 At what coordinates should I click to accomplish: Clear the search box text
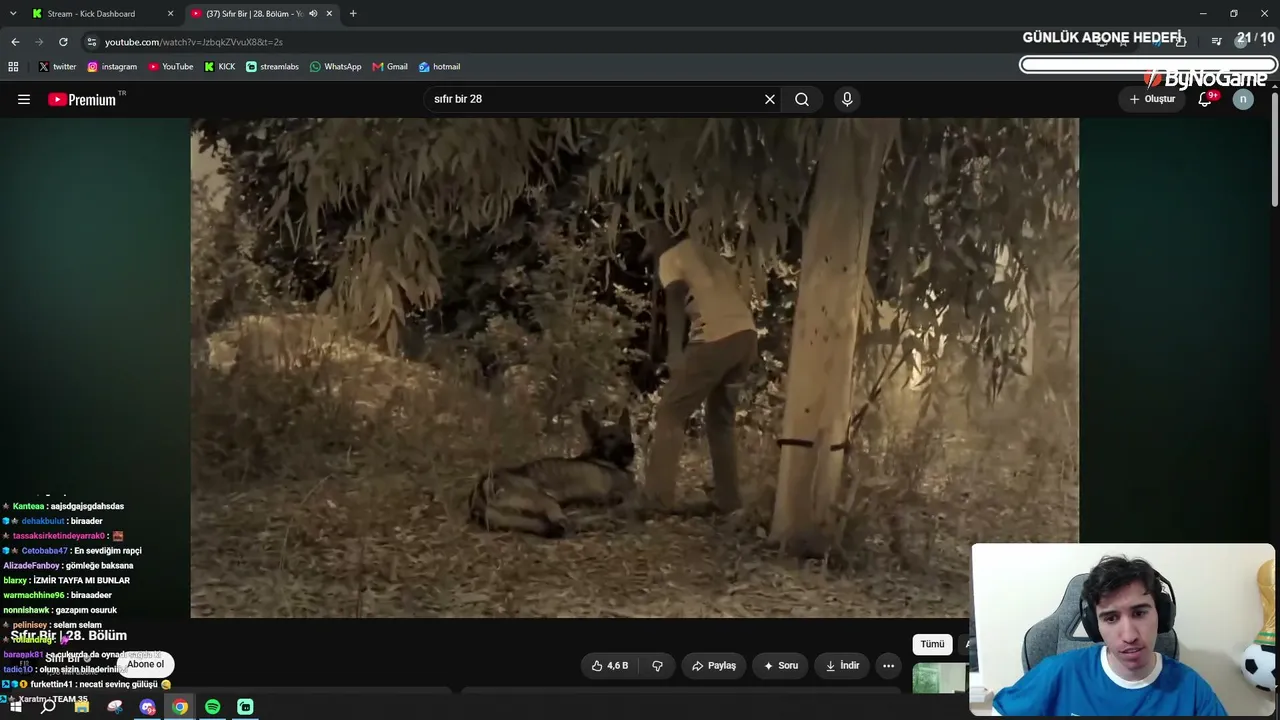click(x=770, y=99)
